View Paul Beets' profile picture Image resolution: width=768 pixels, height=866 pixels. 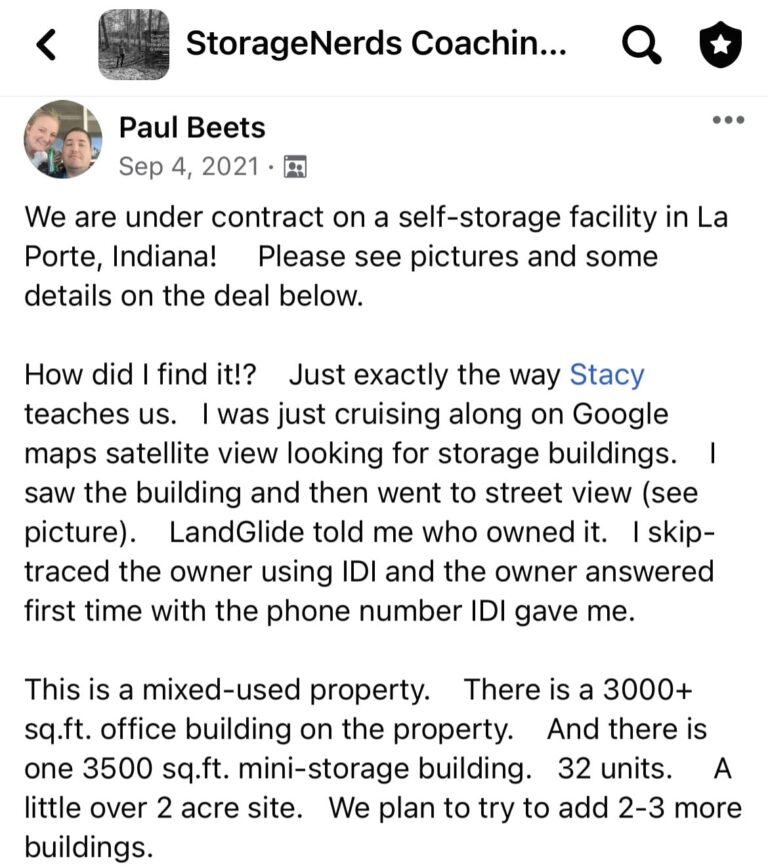(63, 139)
